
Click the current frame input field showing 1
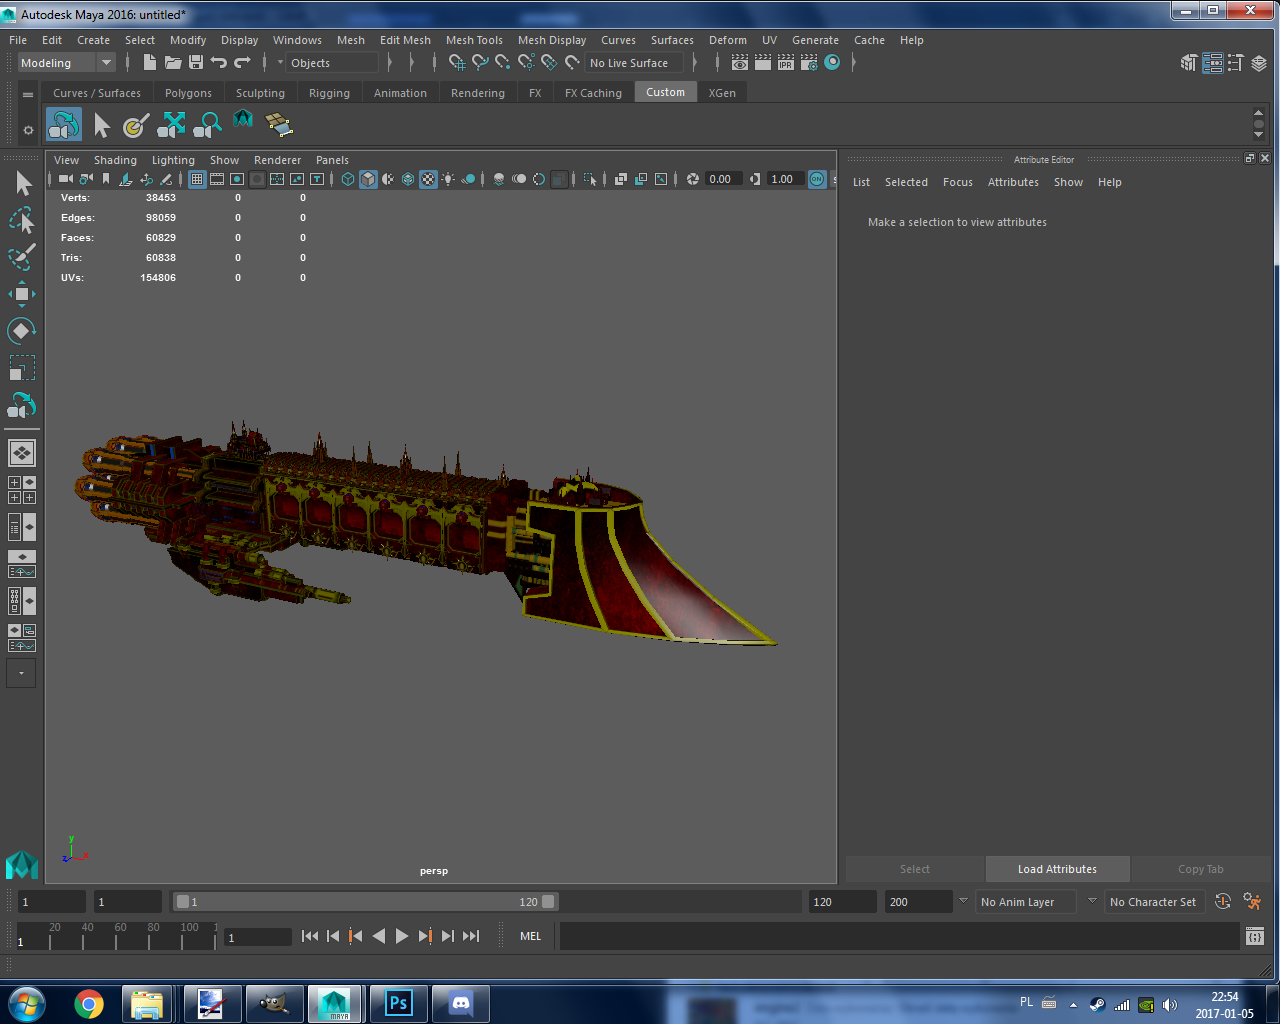point(257,936)
